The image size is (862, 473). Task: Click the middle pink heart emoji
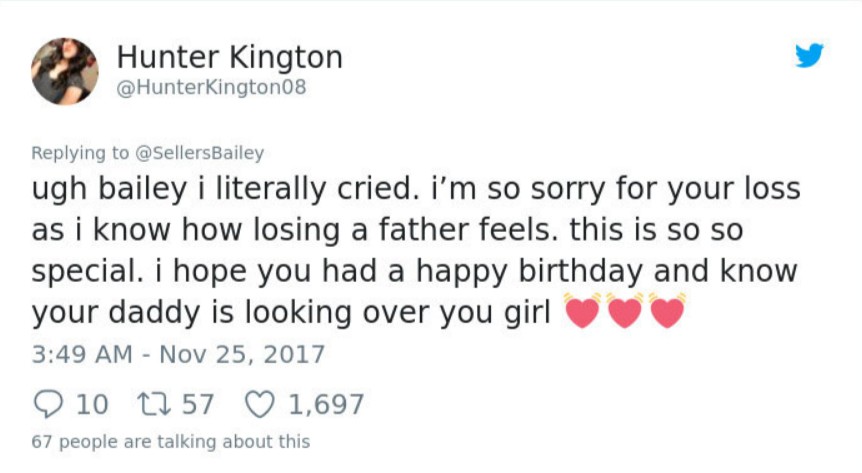click(x=624, y=312)
